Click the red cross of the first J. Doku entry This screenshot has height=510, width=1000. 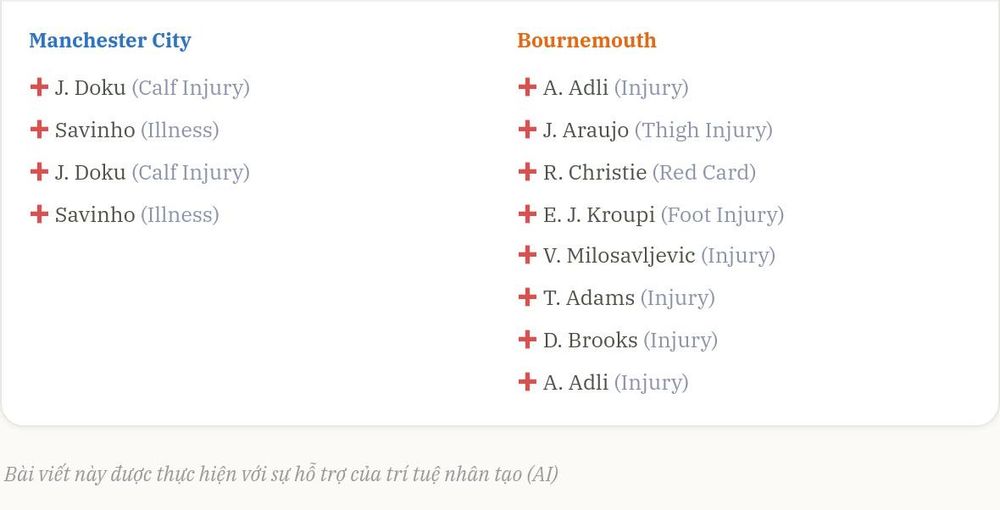click(x=39, y=87)
